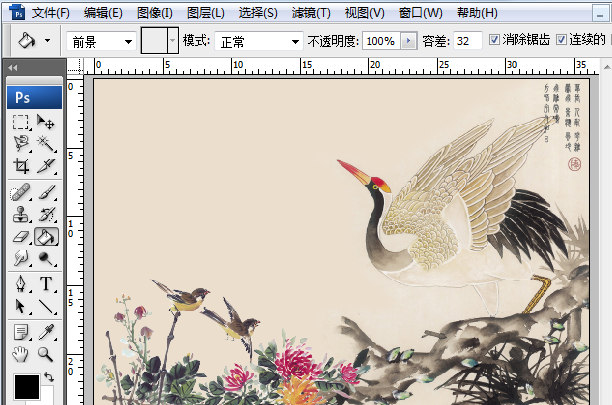Open the opacity slider arrow next to 100%
Screen dimensions: 612x405
[x=408, y=41]
